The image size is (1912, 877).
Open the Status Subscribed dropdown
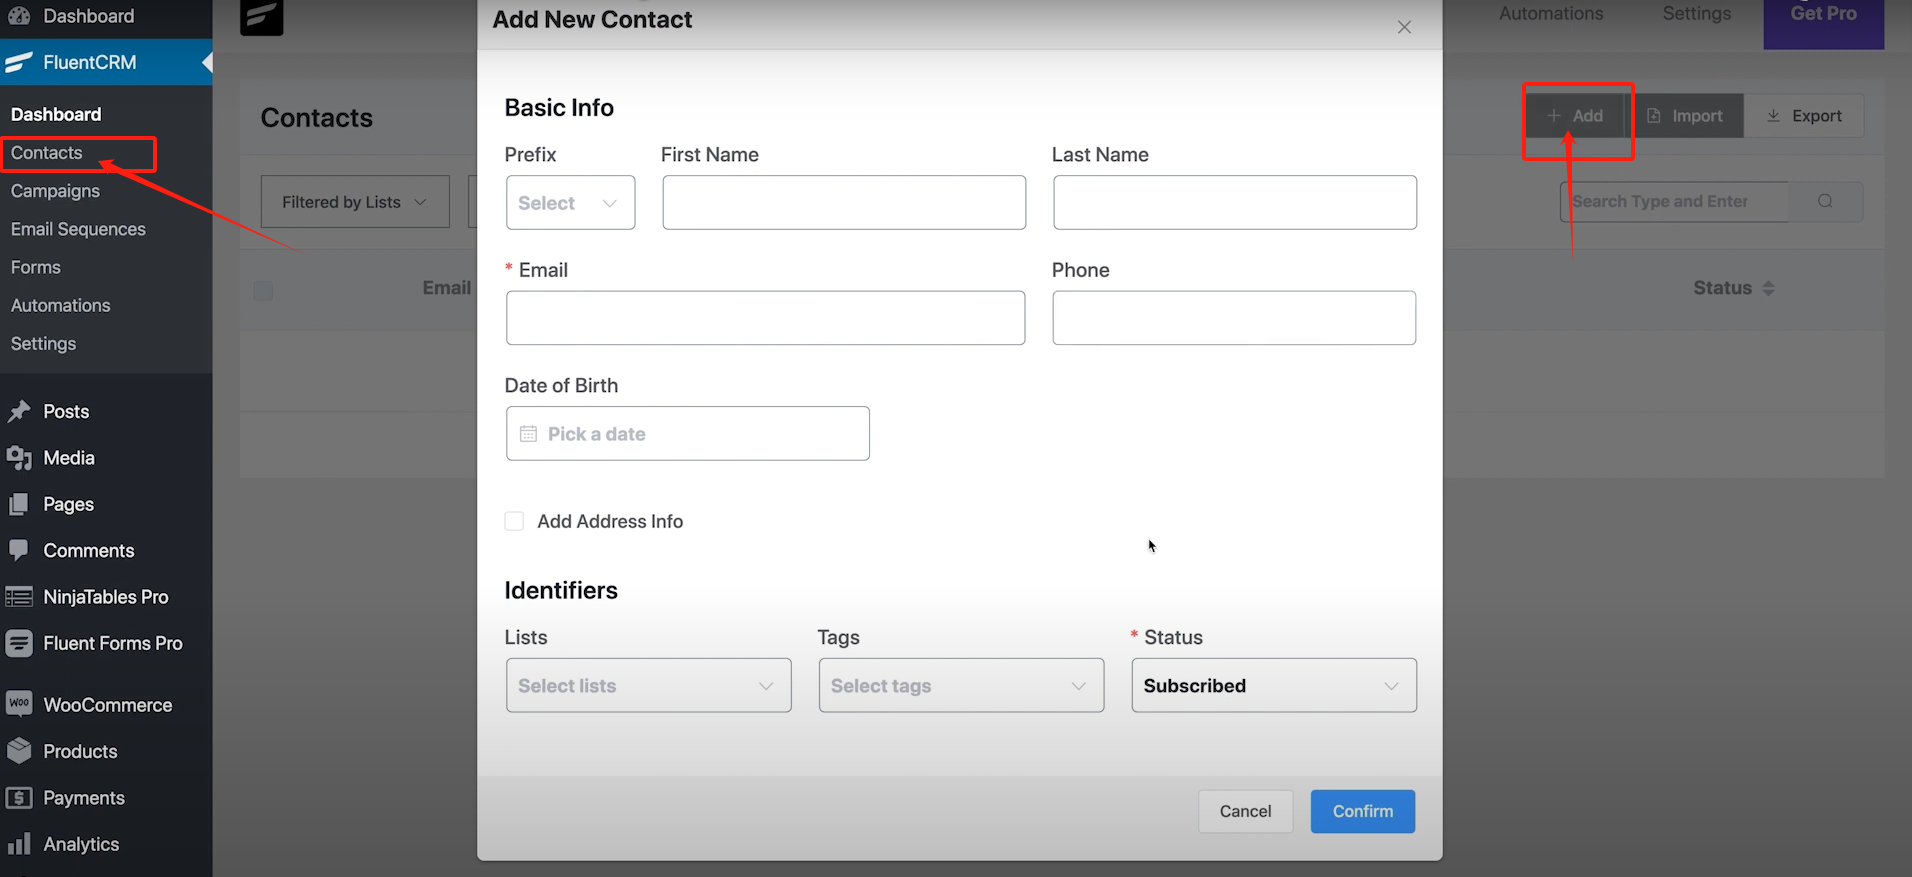[x=1273, y=686]
